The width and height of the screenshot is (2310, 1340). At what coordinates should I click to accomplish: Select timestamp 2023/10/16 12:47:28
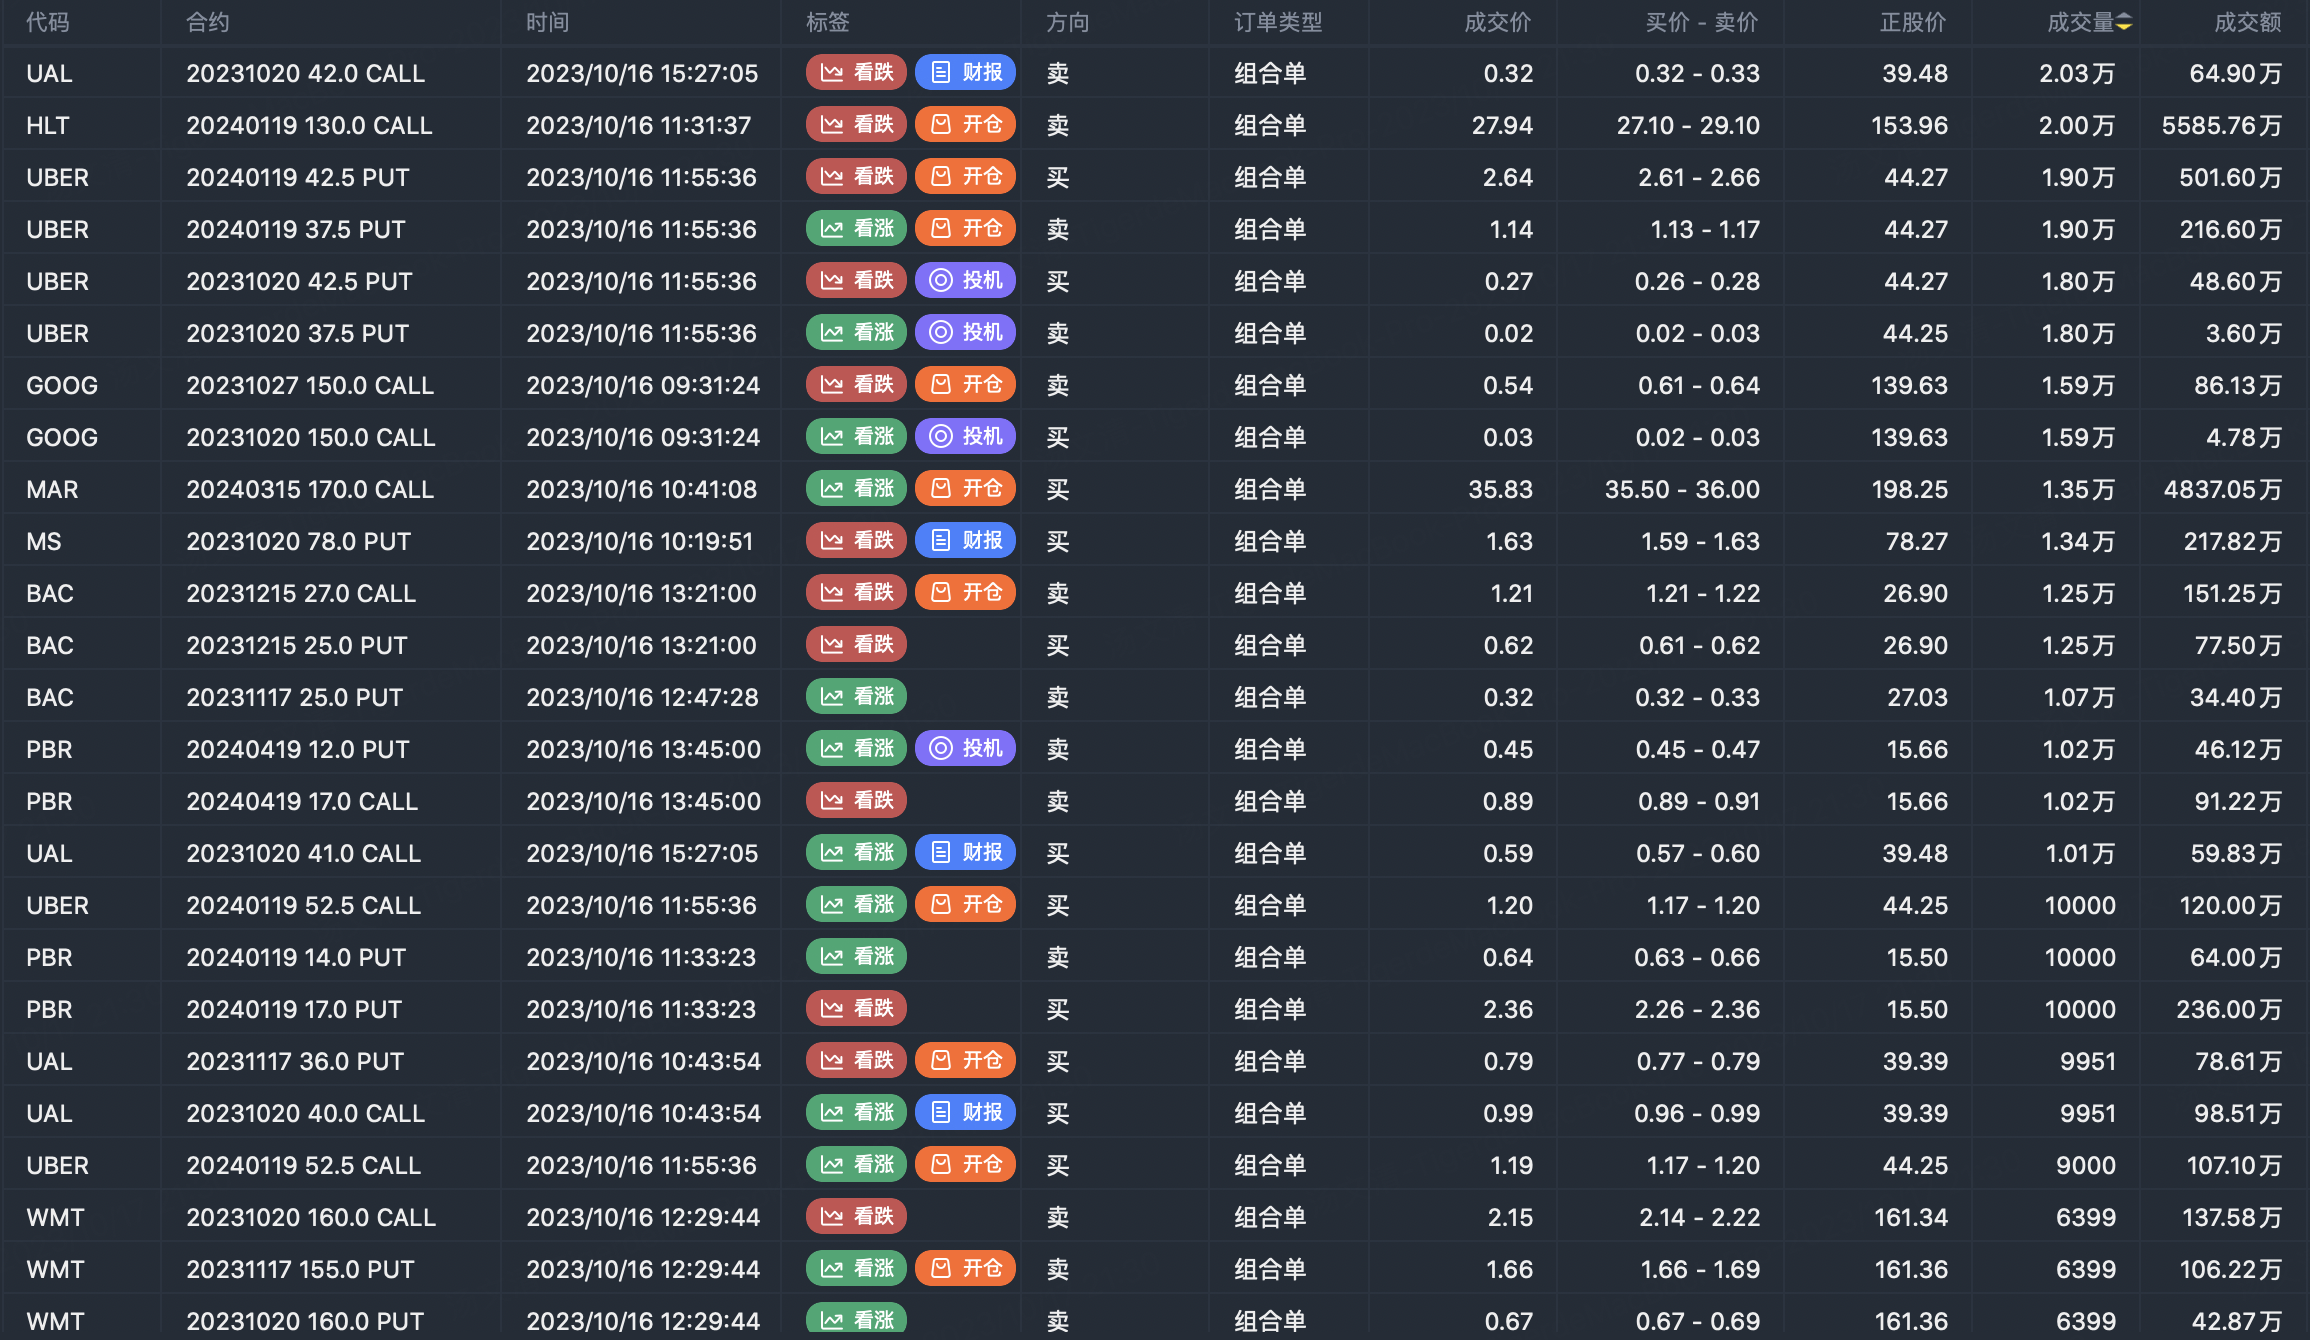pyautogui.click(x=642, y=697)
